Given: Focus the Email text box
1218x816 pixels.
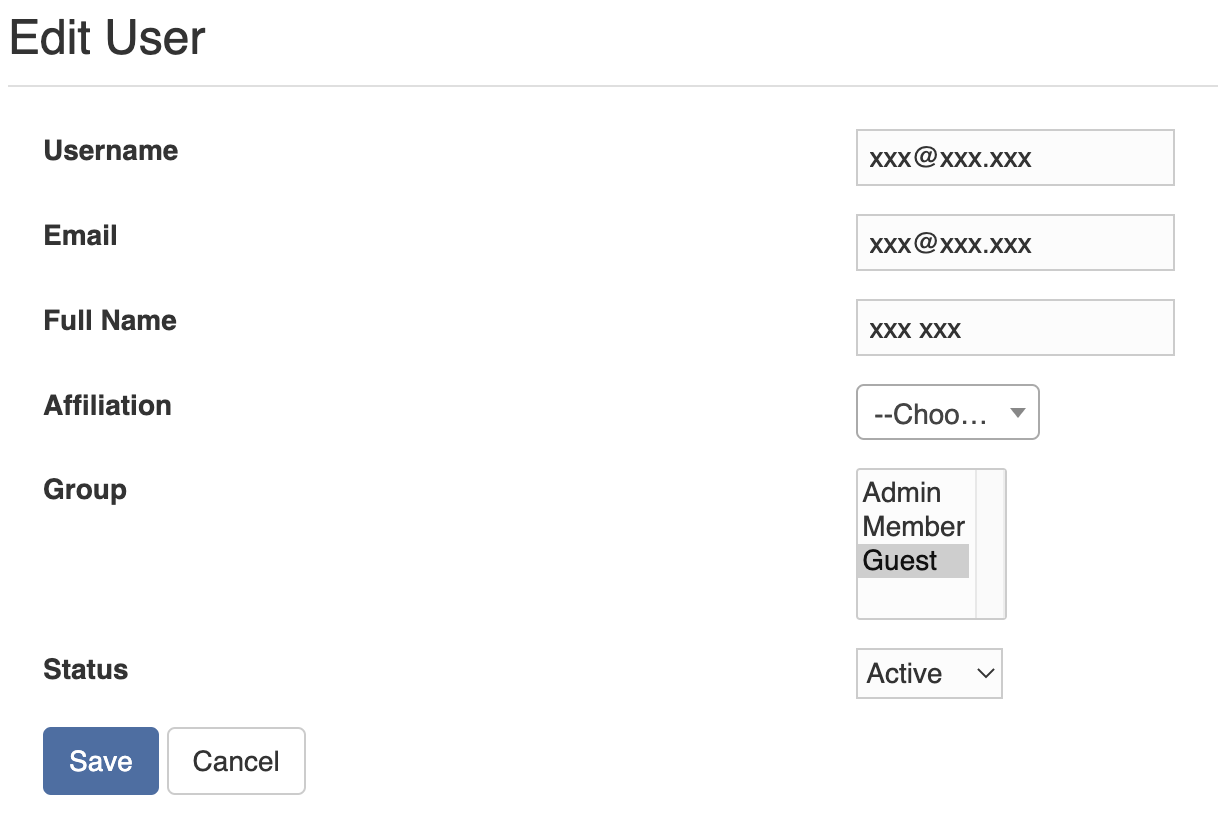Looking at the screenshot, I should click(1014, 243).
